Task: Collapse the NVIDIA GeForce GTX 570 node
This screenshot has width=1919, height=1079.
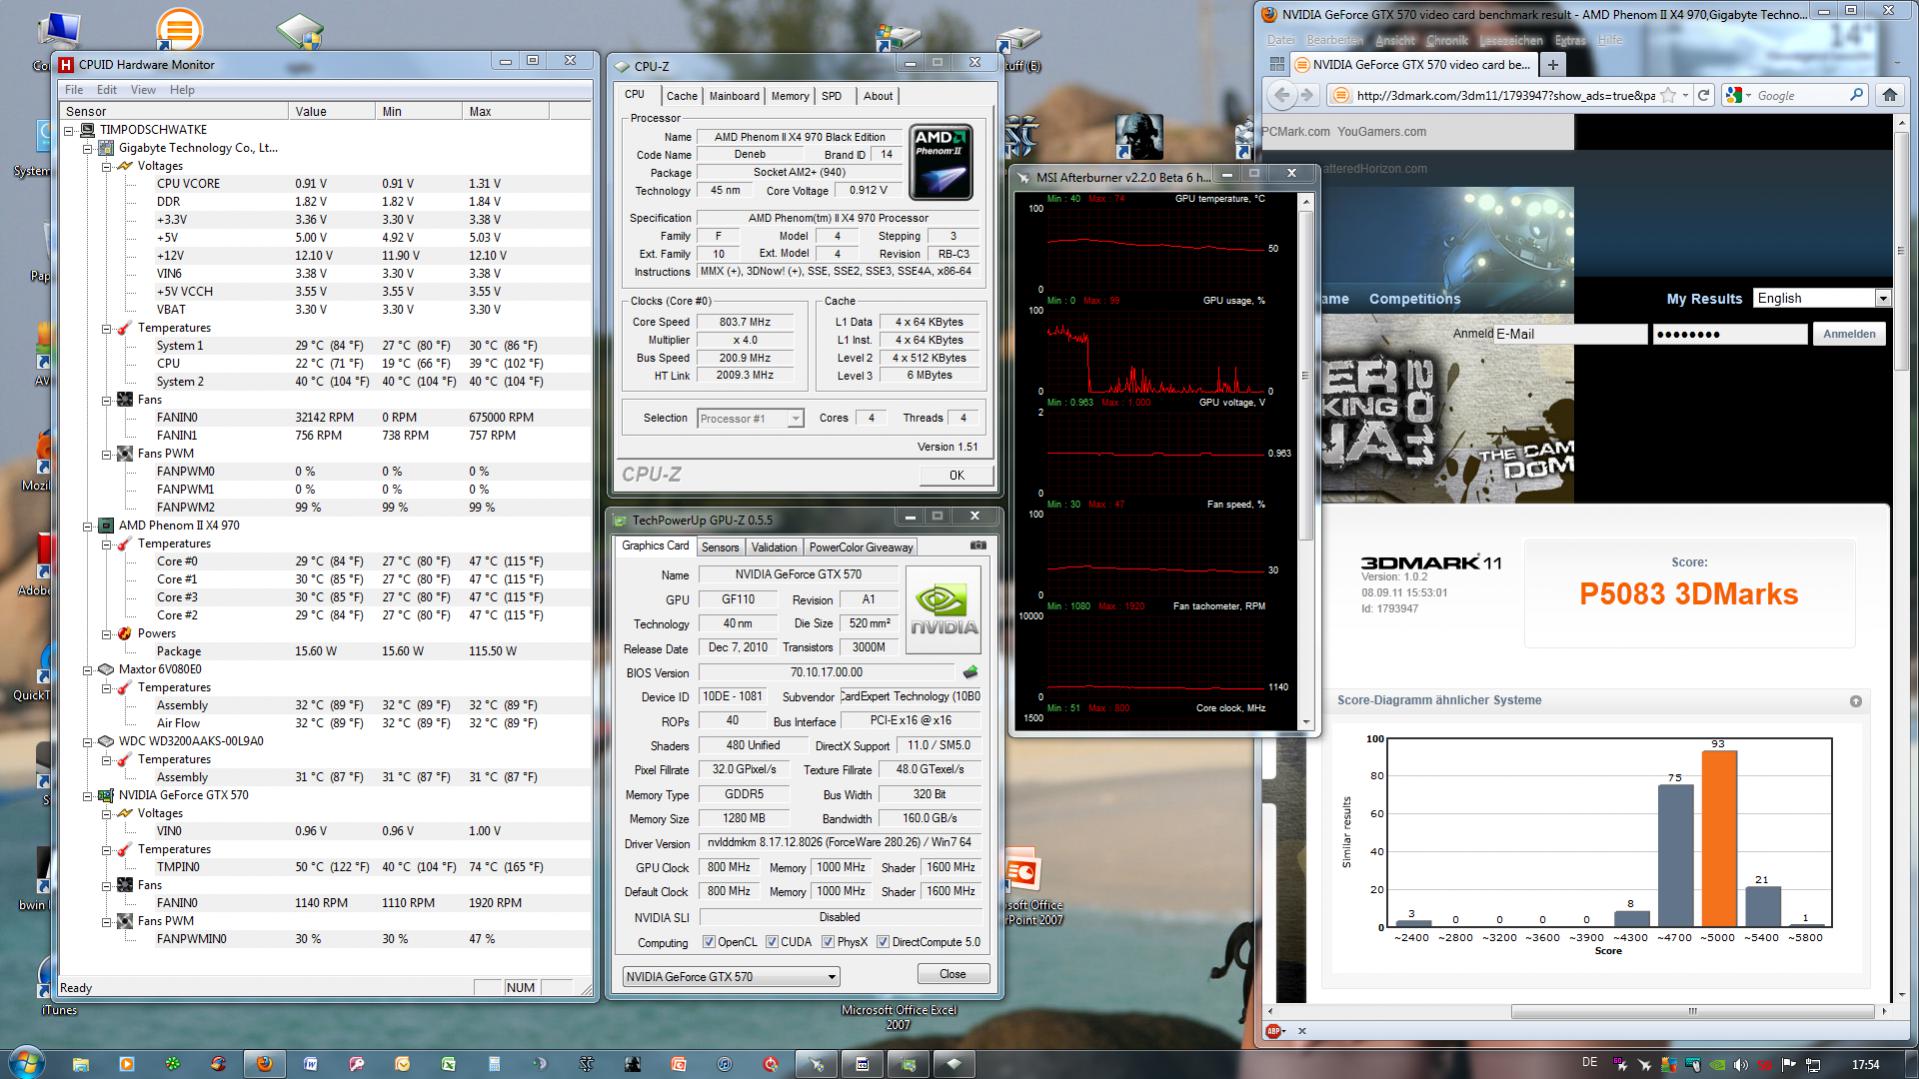Action: point(88,796)
